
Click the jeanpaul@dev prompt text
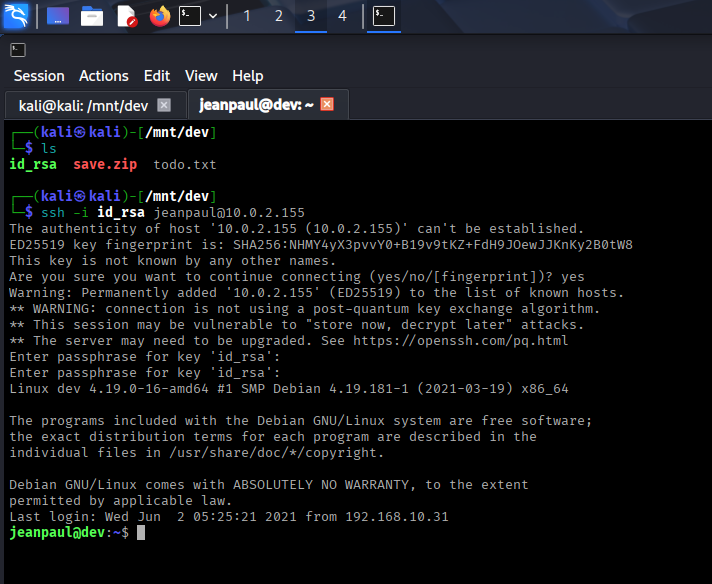pyautogui.click(x=57, y=532)
